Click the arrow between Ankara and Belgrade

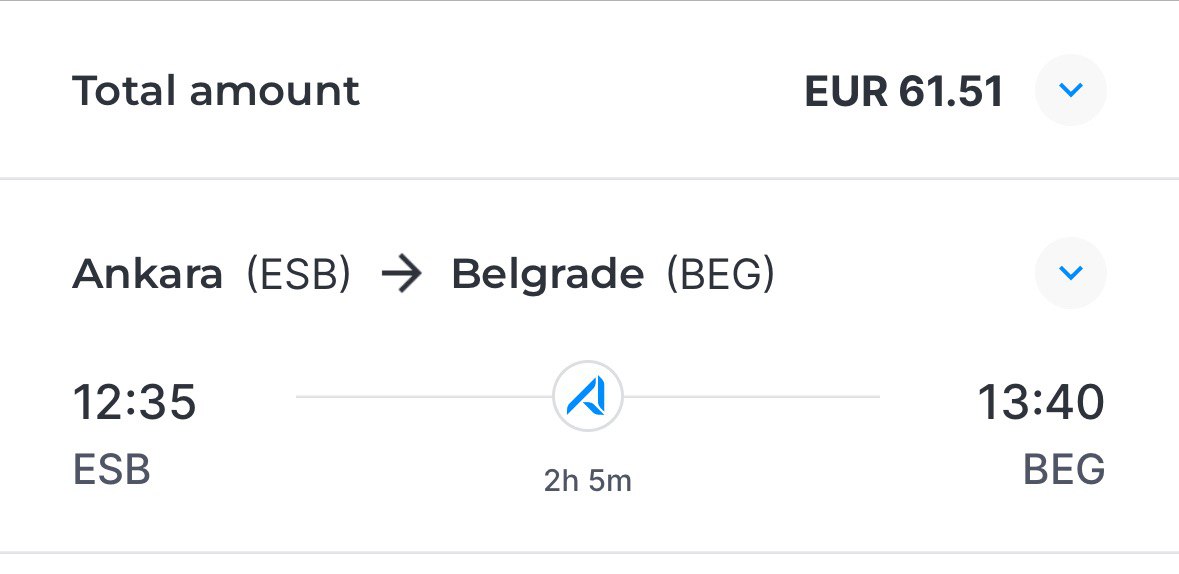point(401,275)
